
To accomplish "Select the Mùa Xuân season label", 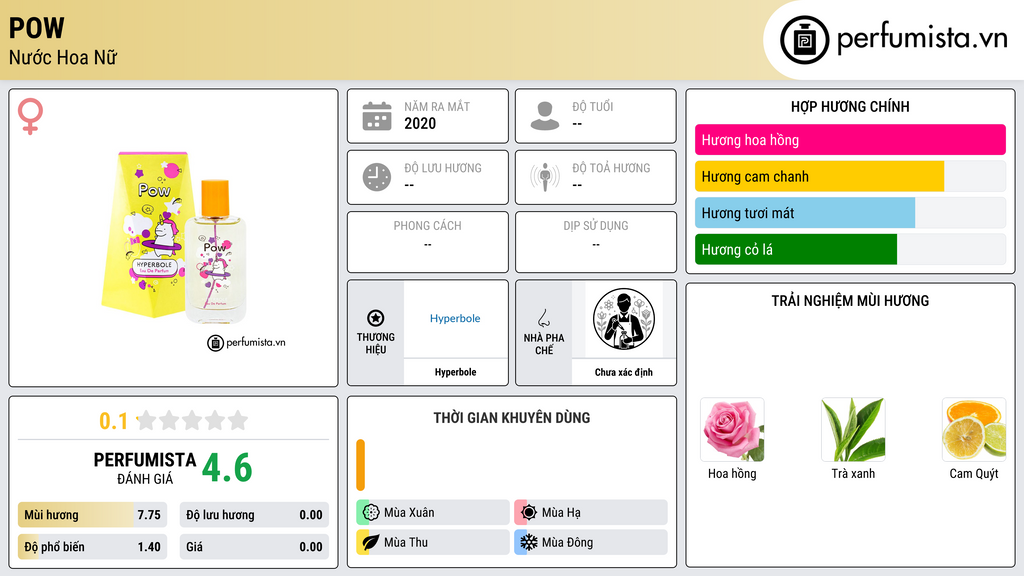I will 409,513.
